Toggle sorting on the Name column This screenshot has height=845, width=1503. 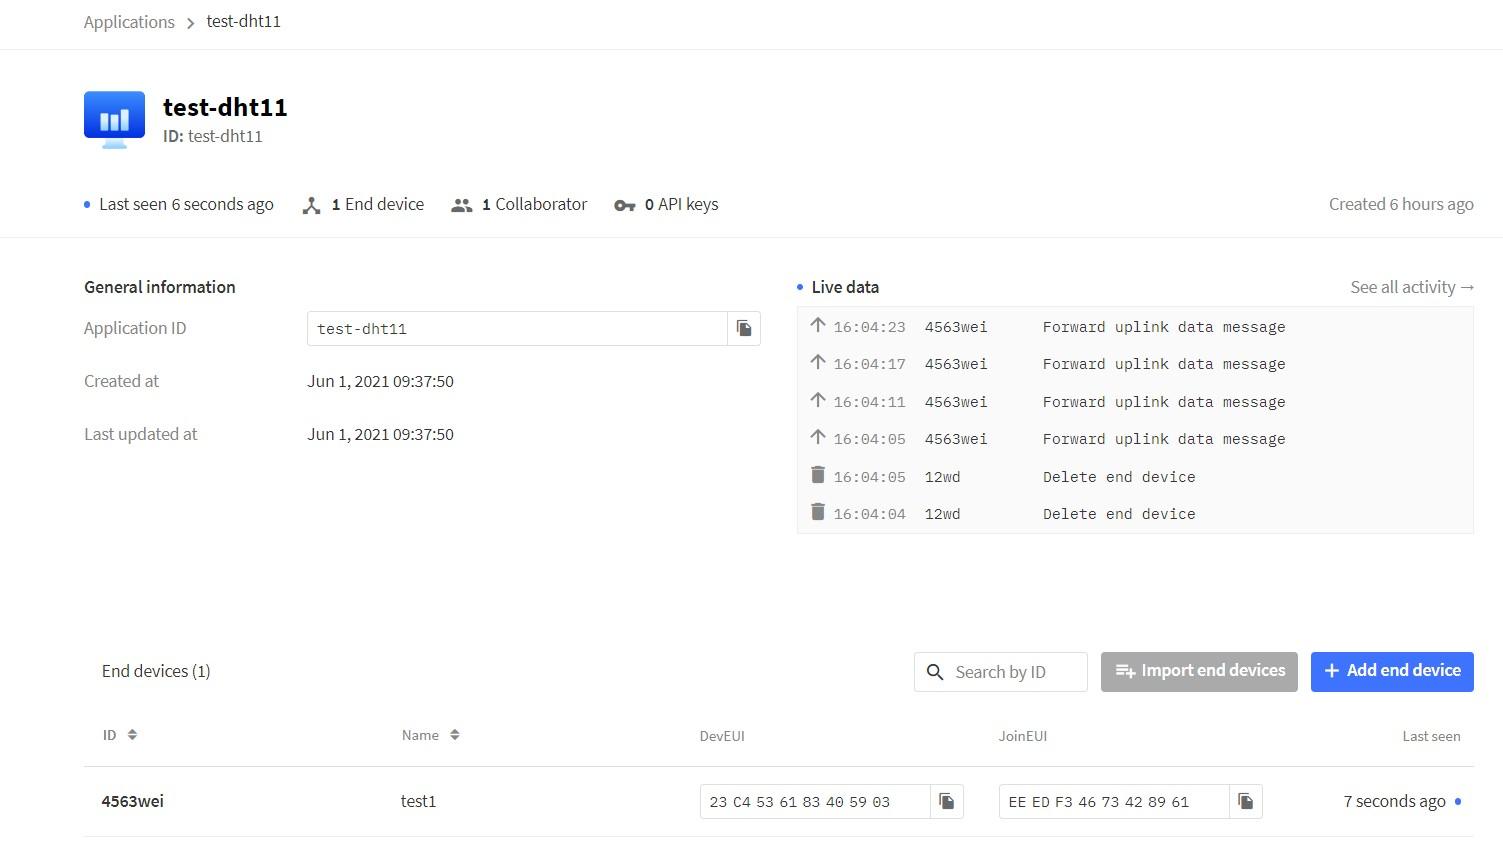click(x=455, y=734)
